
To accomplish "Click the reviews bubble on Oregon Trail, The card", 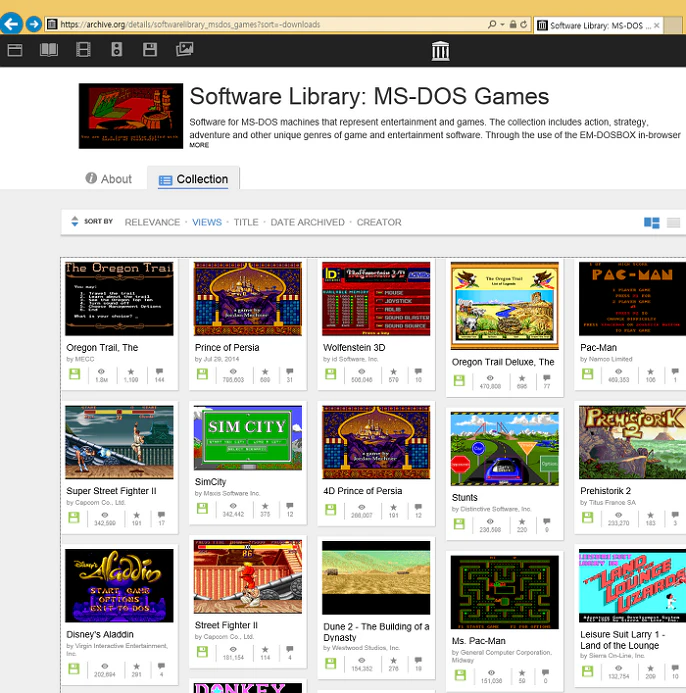I will coord(160,371).
